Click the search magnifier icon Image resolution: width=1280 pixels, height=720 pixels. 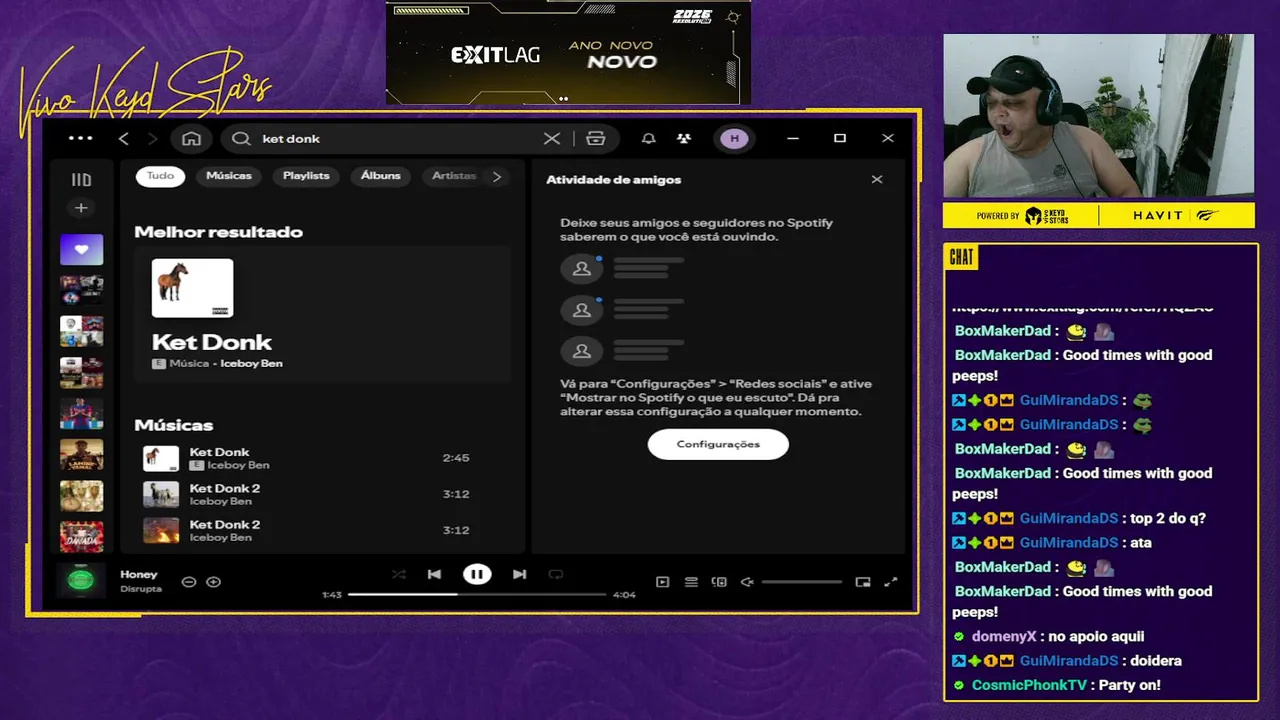(241, 139)
